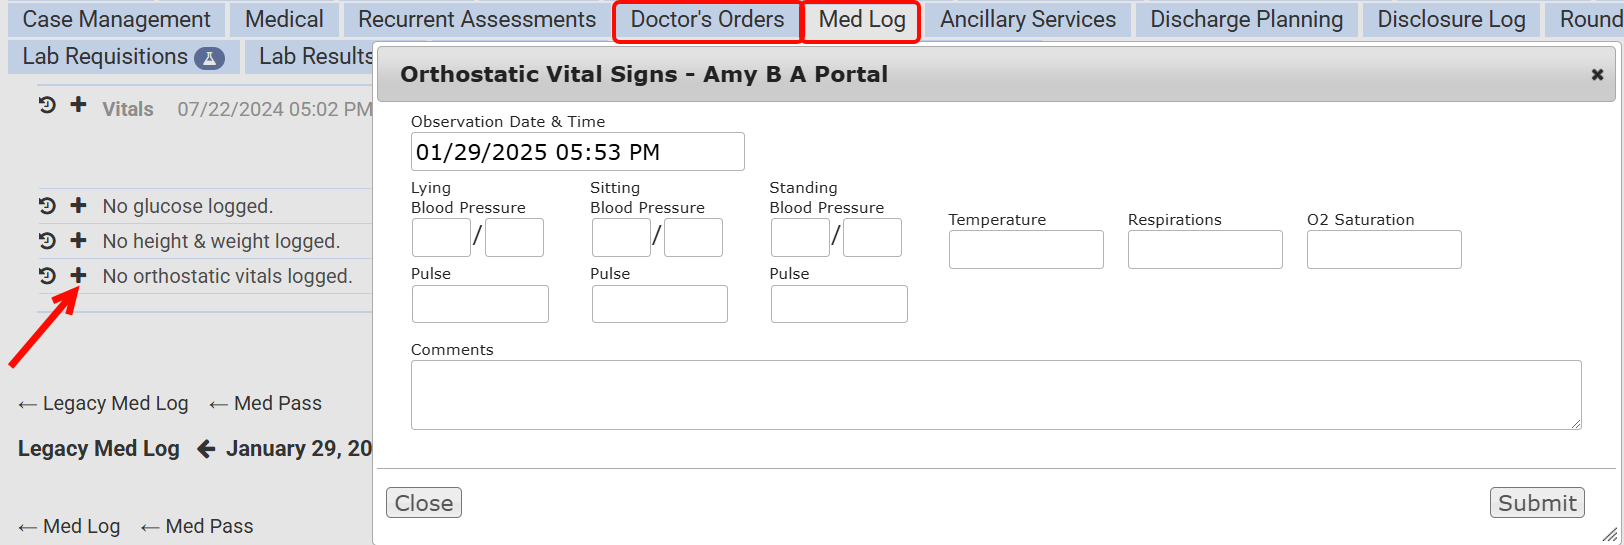Image resolution: width=1624 pixels, height=545 pixels.
Task: Click the history icon beside Vitals
Action: click(47, 105)
